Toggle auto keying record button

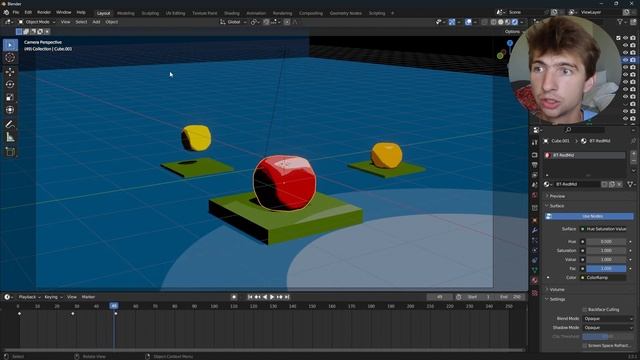coord(234,297)
